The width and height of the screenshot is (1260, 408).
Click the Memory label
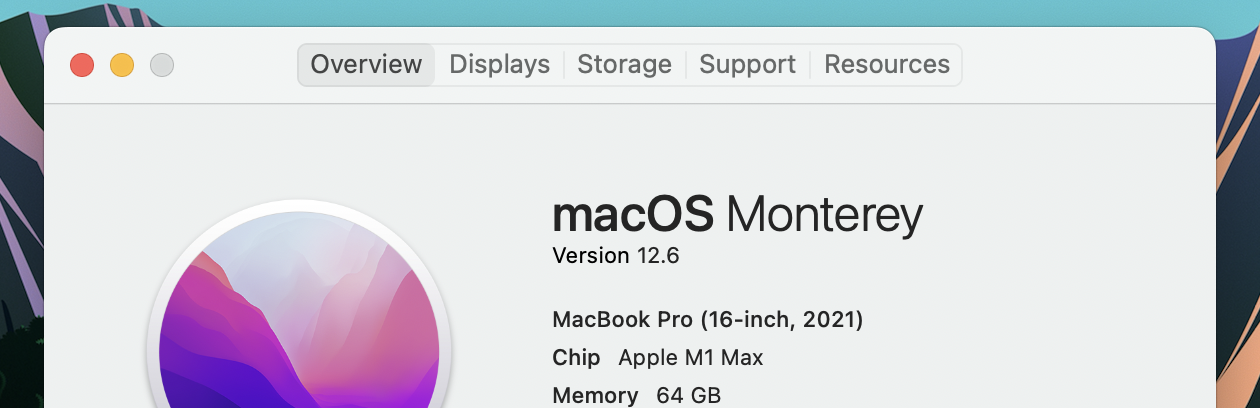pos(595,395)
